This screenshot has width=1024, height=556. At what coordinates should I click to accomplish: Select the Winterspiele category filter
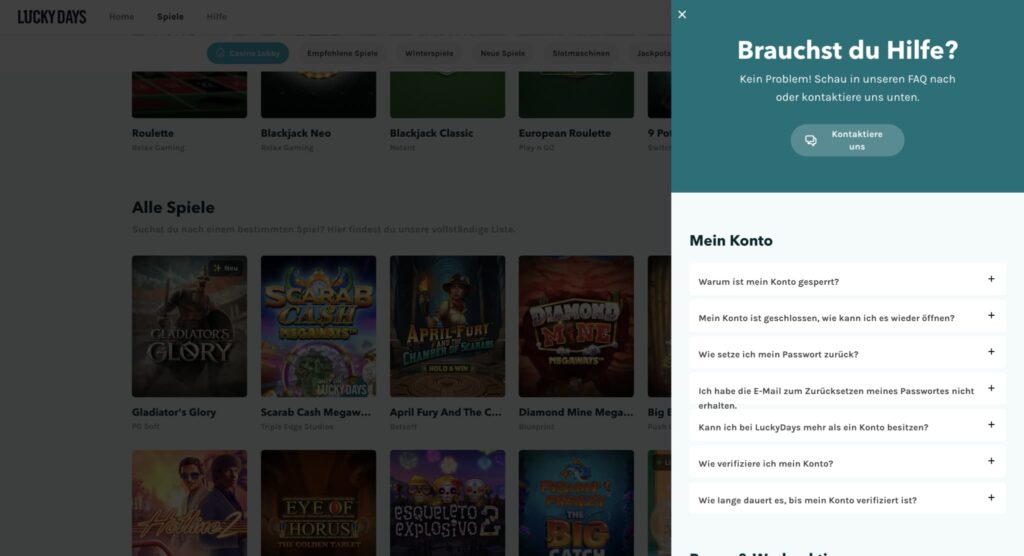coord(429,53)
